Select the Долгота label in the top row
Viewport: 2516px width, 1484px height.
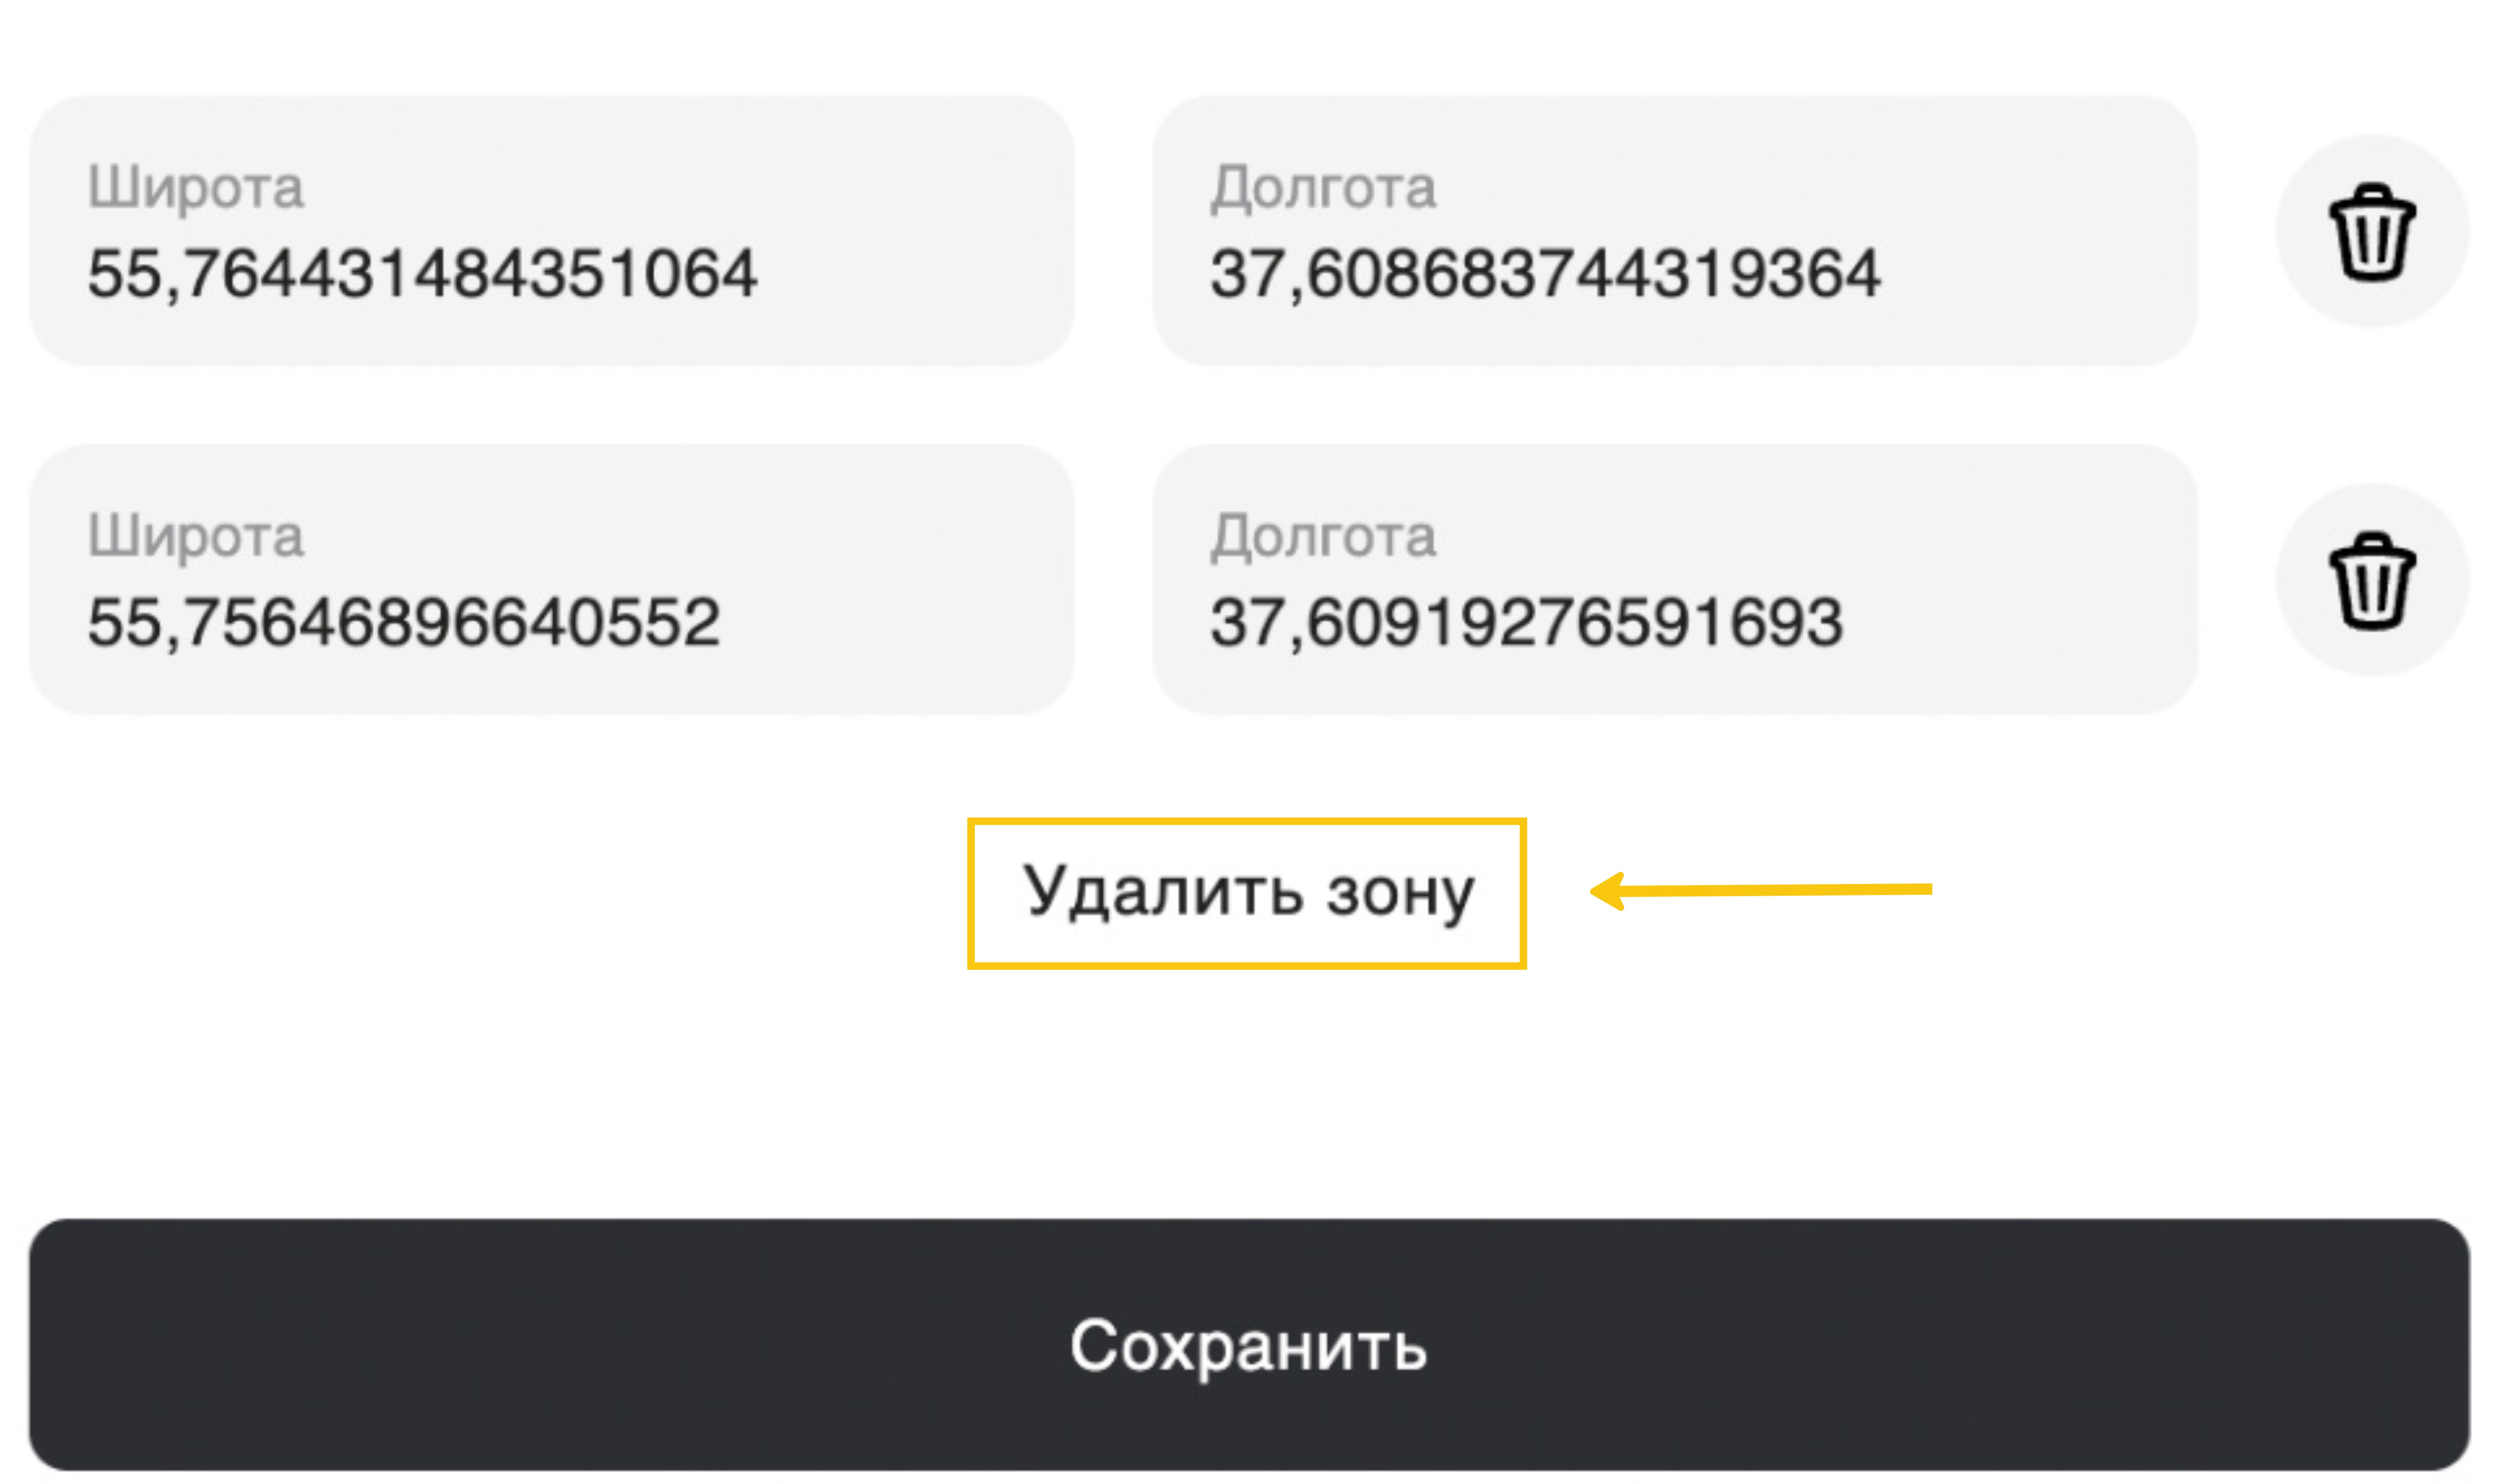point(1323,188)
